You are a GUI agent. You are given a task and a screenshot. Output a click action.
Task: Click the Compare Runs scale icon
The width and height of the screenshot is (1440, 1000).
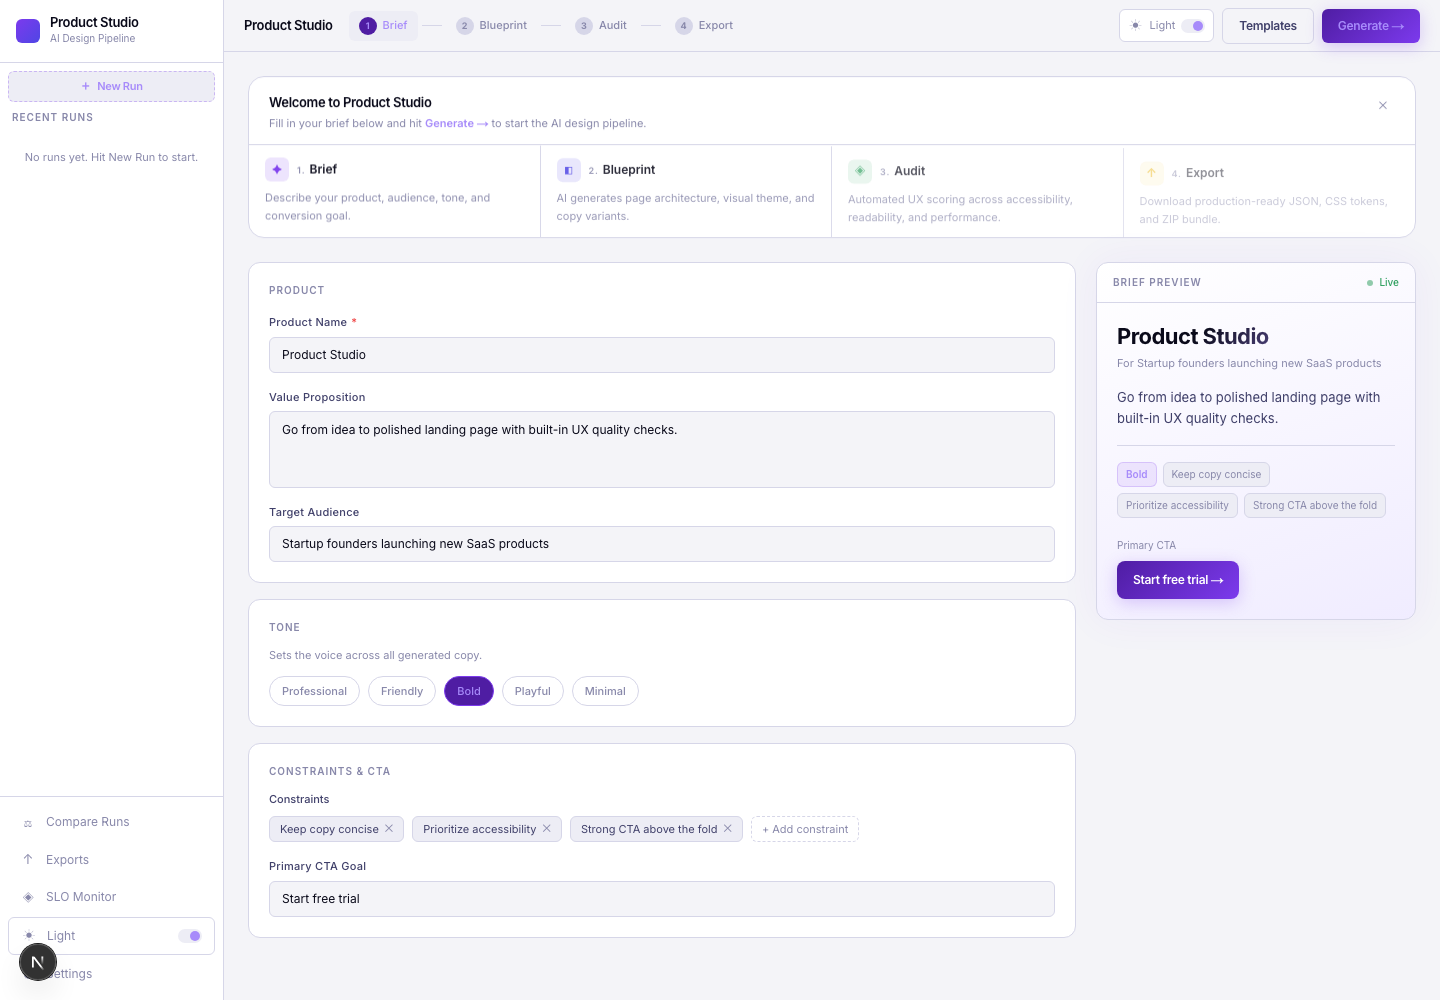28,822
